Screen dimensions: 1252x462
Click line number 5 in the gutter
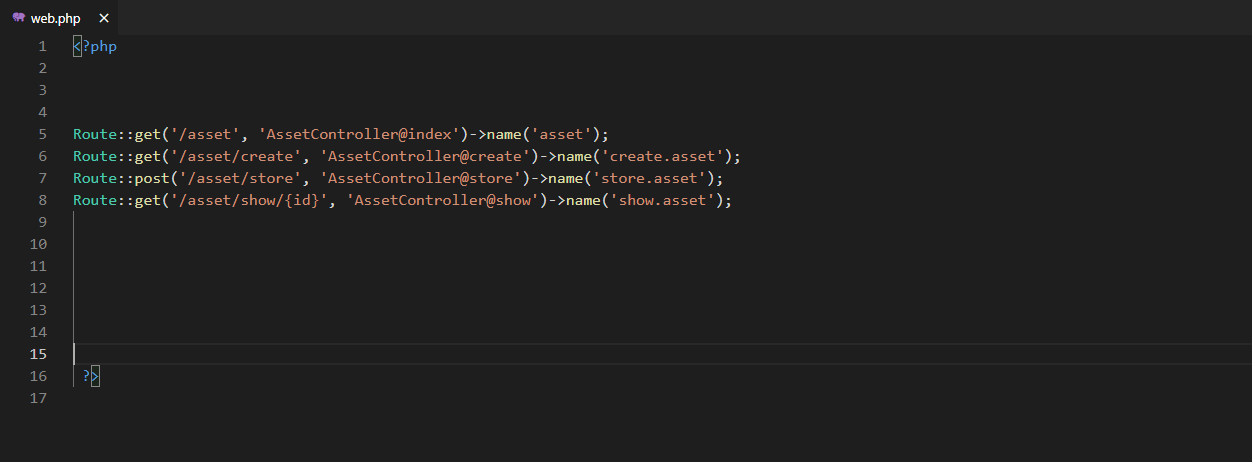42,134
